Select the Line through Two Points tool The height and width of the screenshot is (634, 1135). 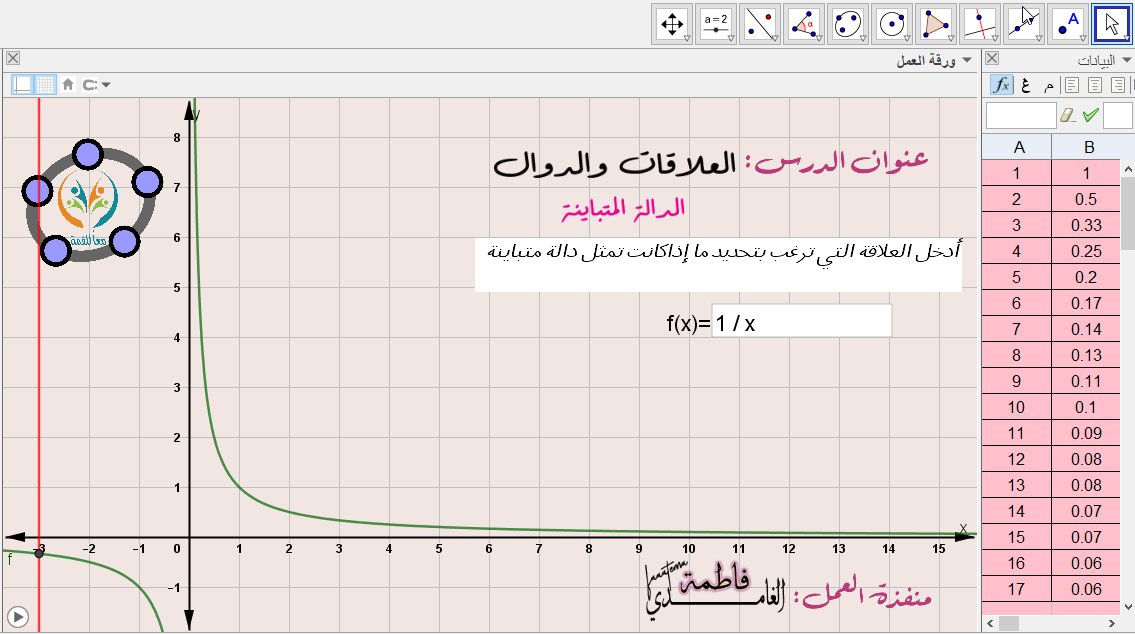[x=1024, y=25]
